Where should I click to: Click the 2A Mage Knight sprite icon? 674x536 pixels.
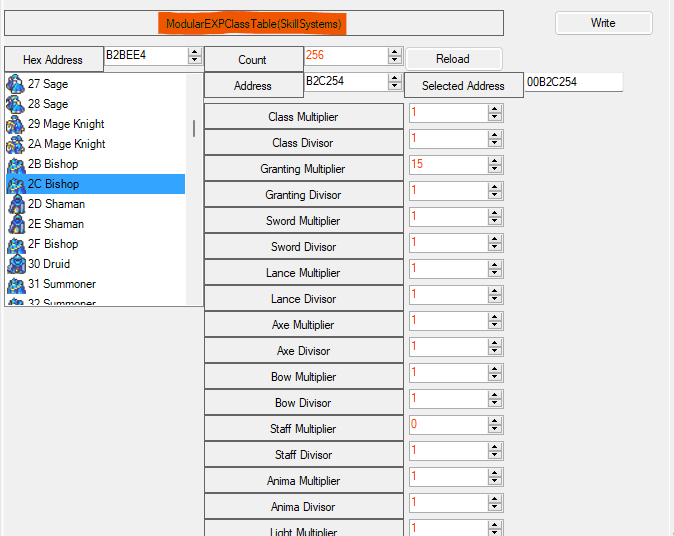(15, 144)
